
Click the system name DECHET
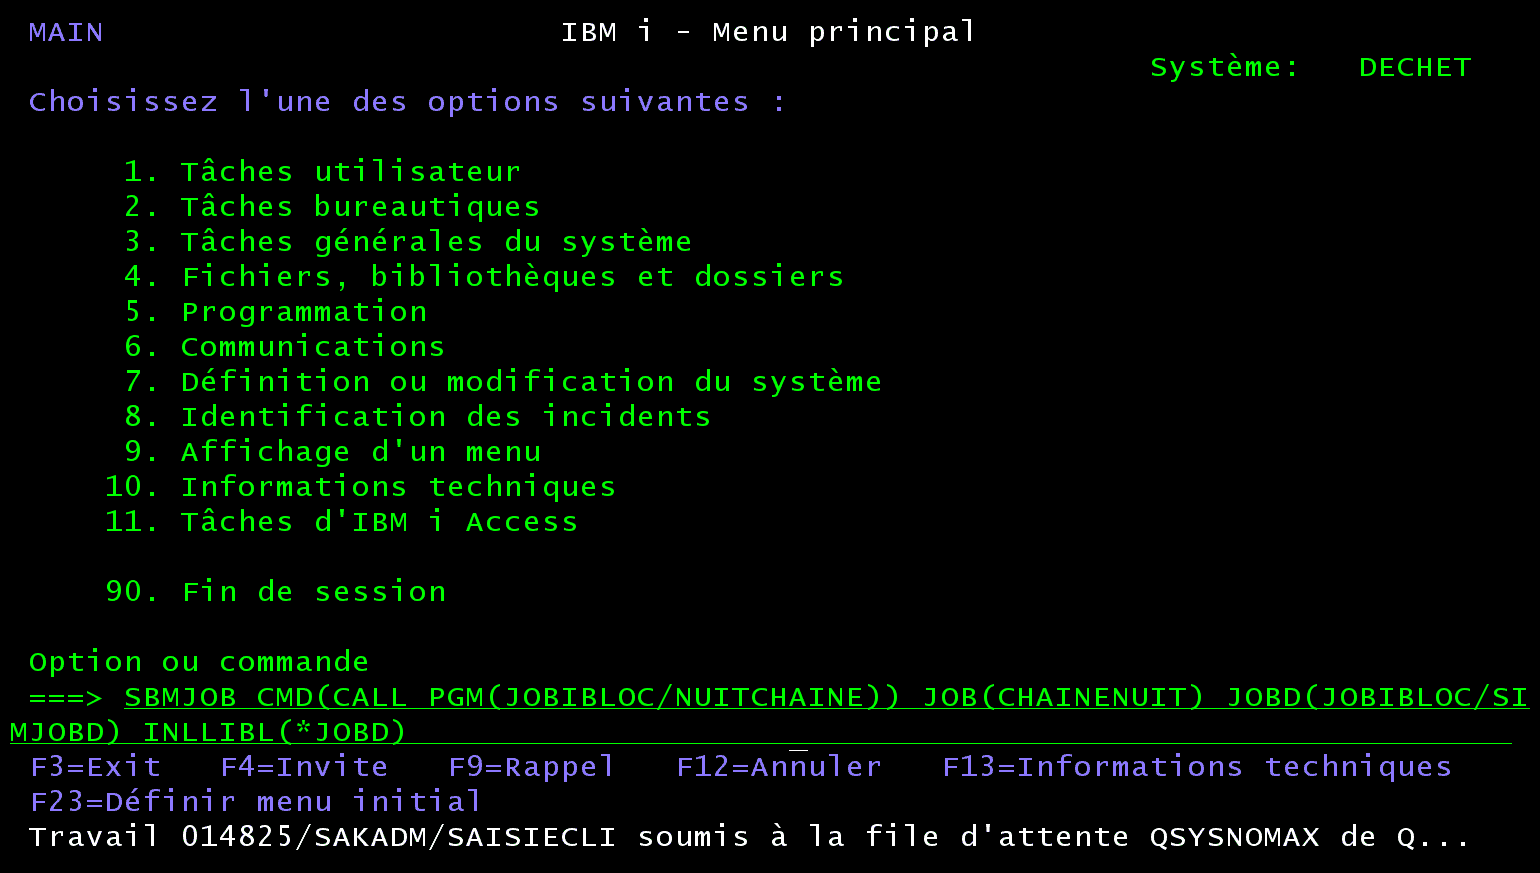pyautogui.click(x=1415, y=67)
